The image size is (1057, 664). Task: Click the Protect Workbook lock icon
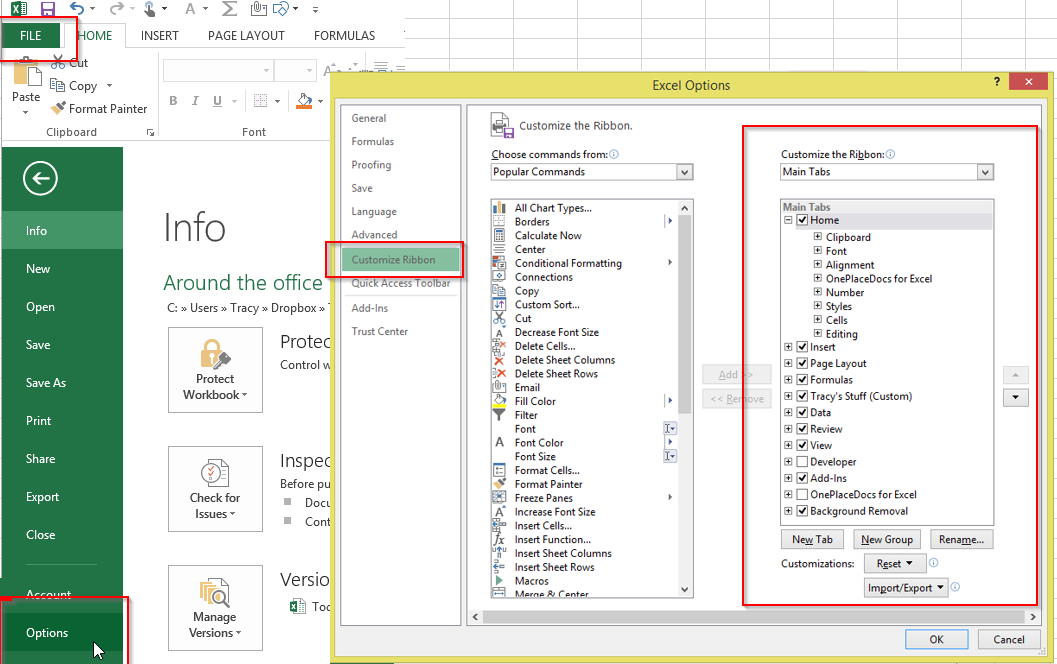pyautogui.click(x=215, y=354)
